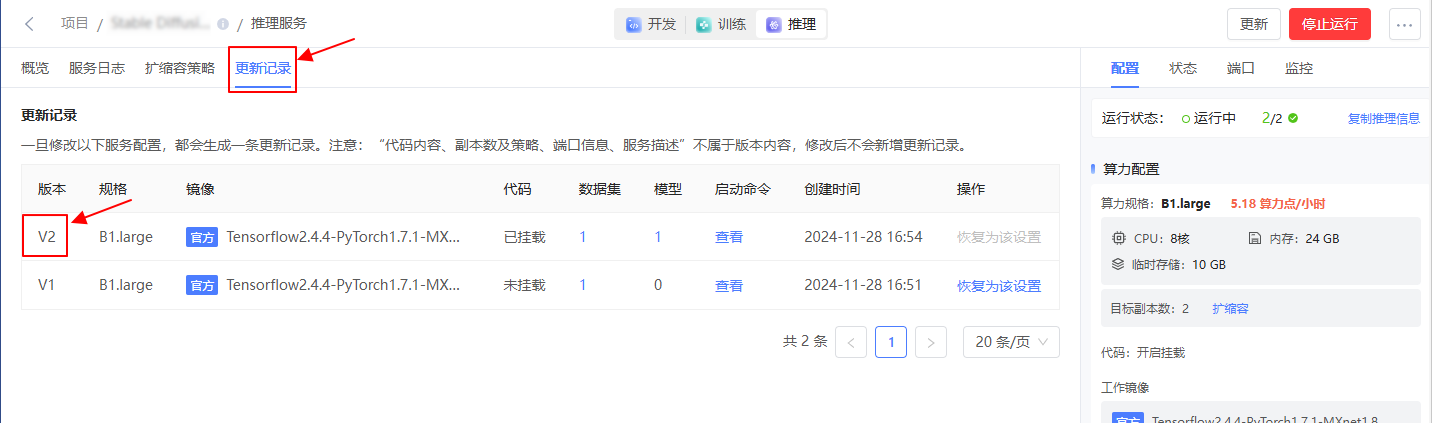Go to previous page arrow
1432x423 pixels.
click(x=851, y=342)
